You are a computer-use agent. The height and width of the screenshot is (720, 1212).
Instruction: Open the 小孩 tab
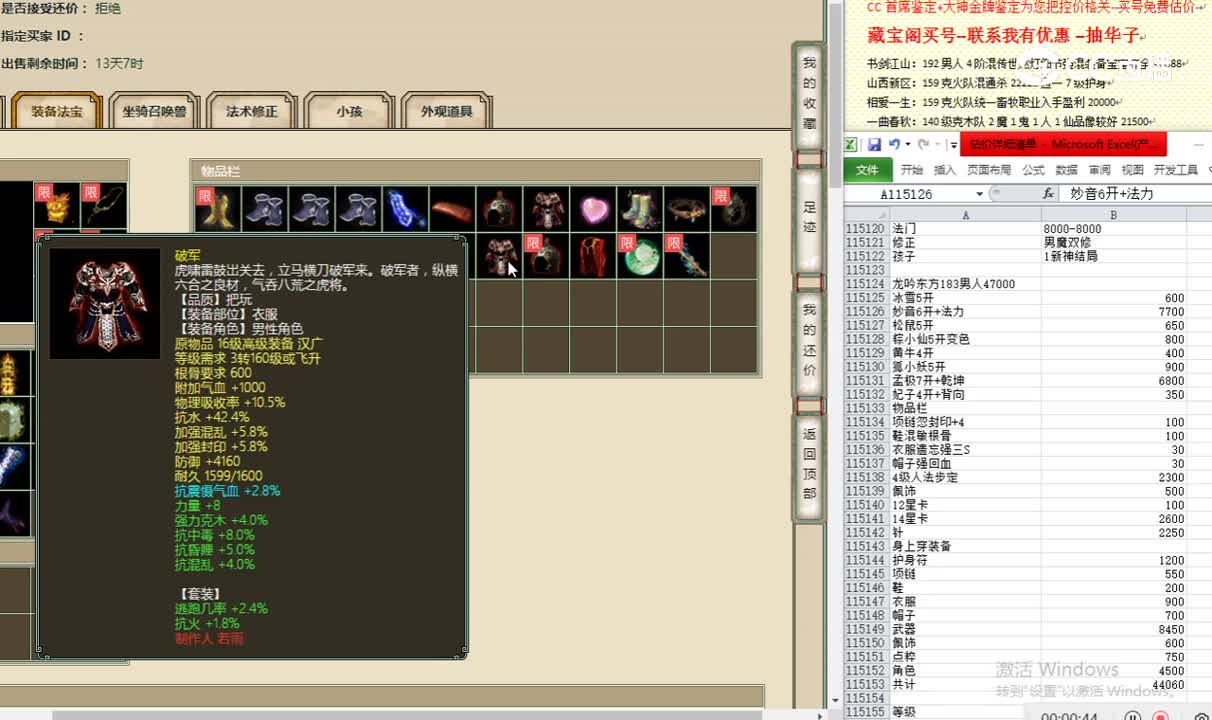(x=349, y=111)
